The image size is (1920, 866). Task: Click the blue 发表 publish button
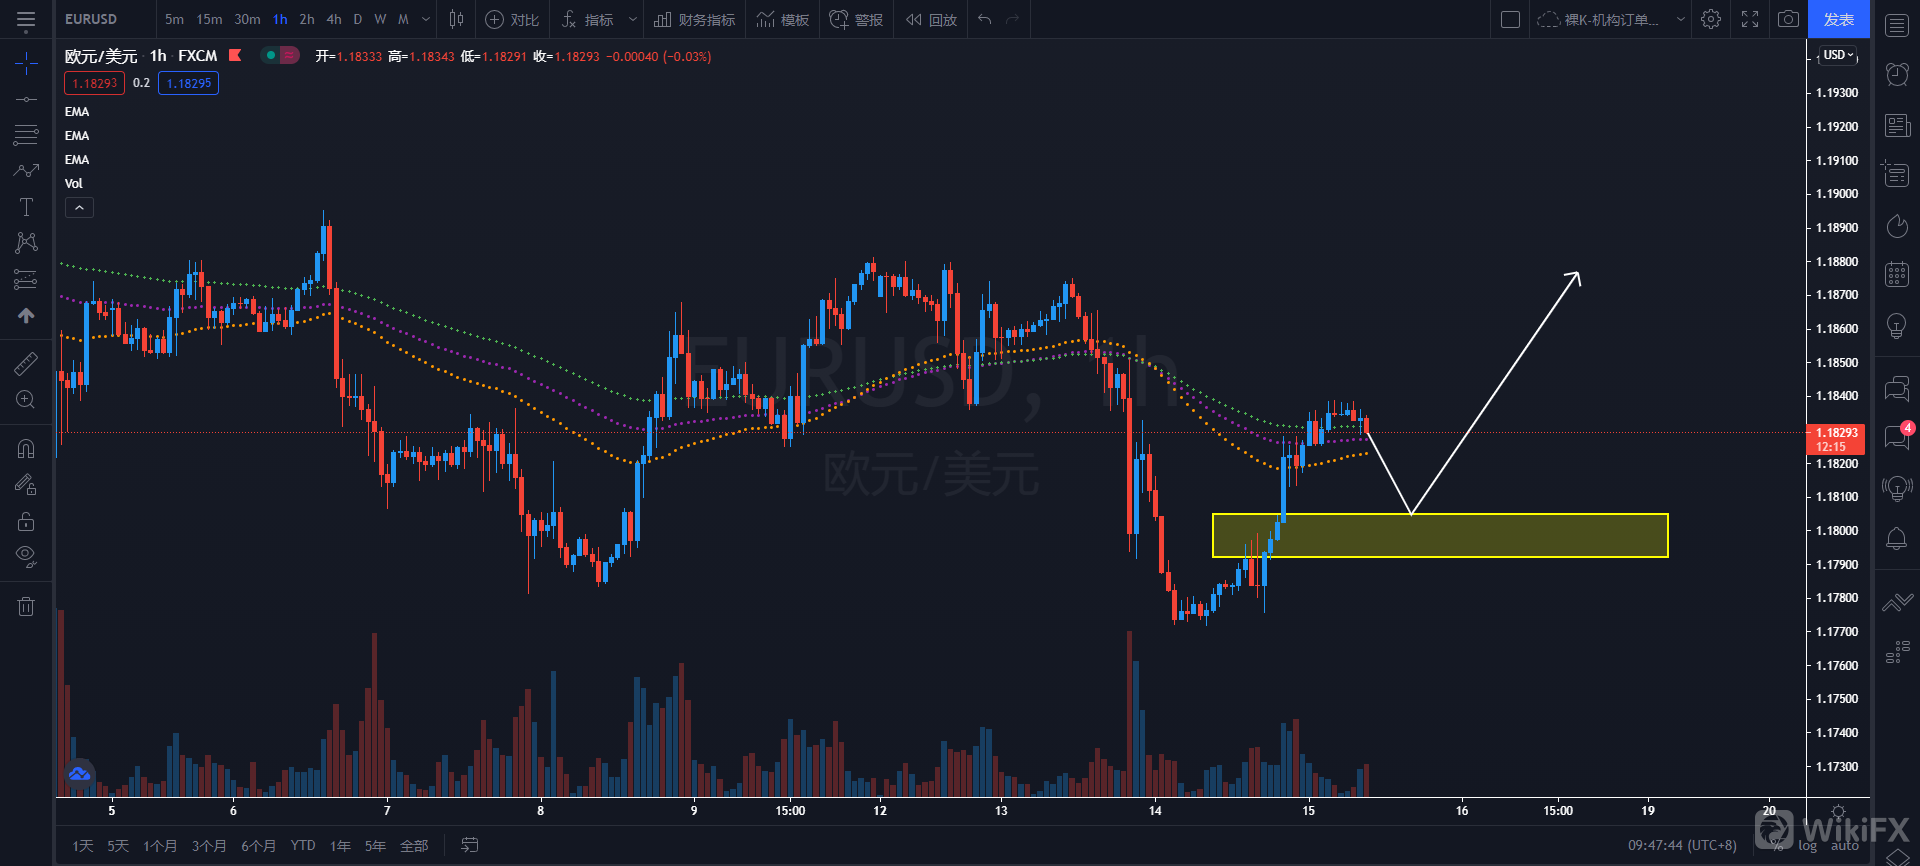[x=1838, y=19]
